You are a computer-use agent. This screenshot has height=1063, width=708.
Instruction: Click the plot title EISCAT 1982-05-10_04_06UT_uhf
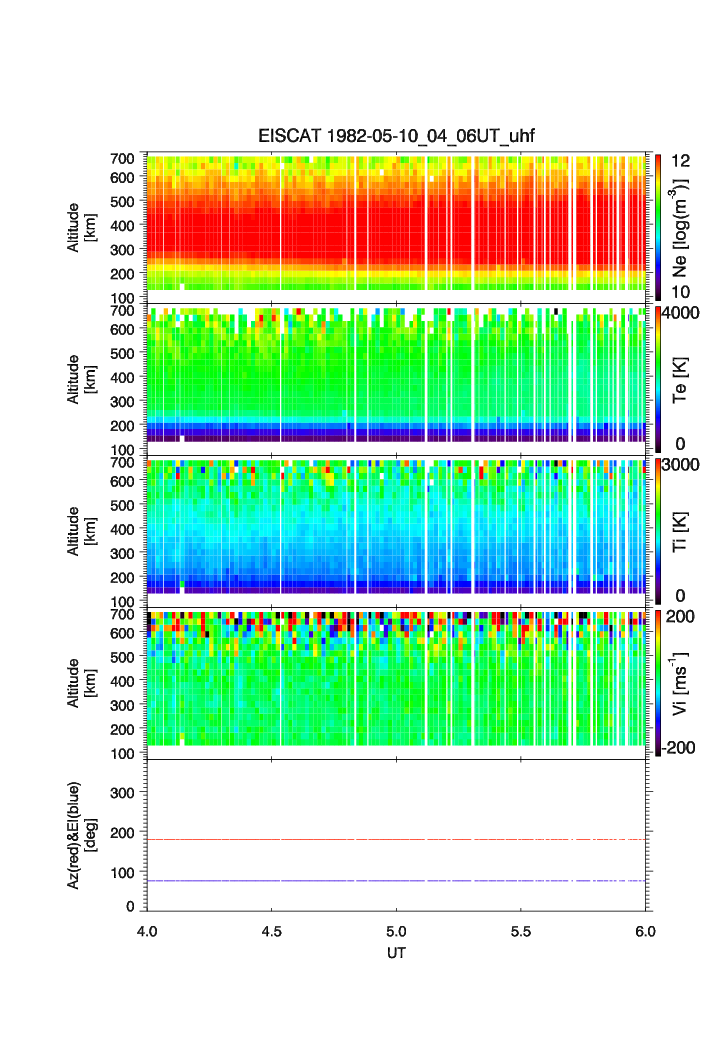(396, 136)
